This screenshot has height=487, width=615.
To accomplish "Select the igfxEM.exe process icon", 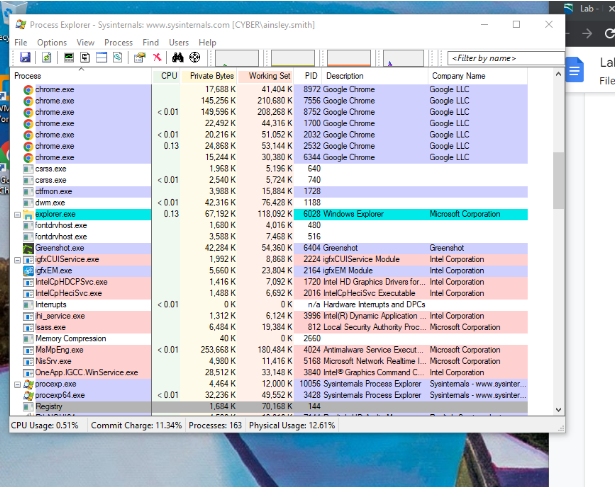I will click(x=28, y=271).
